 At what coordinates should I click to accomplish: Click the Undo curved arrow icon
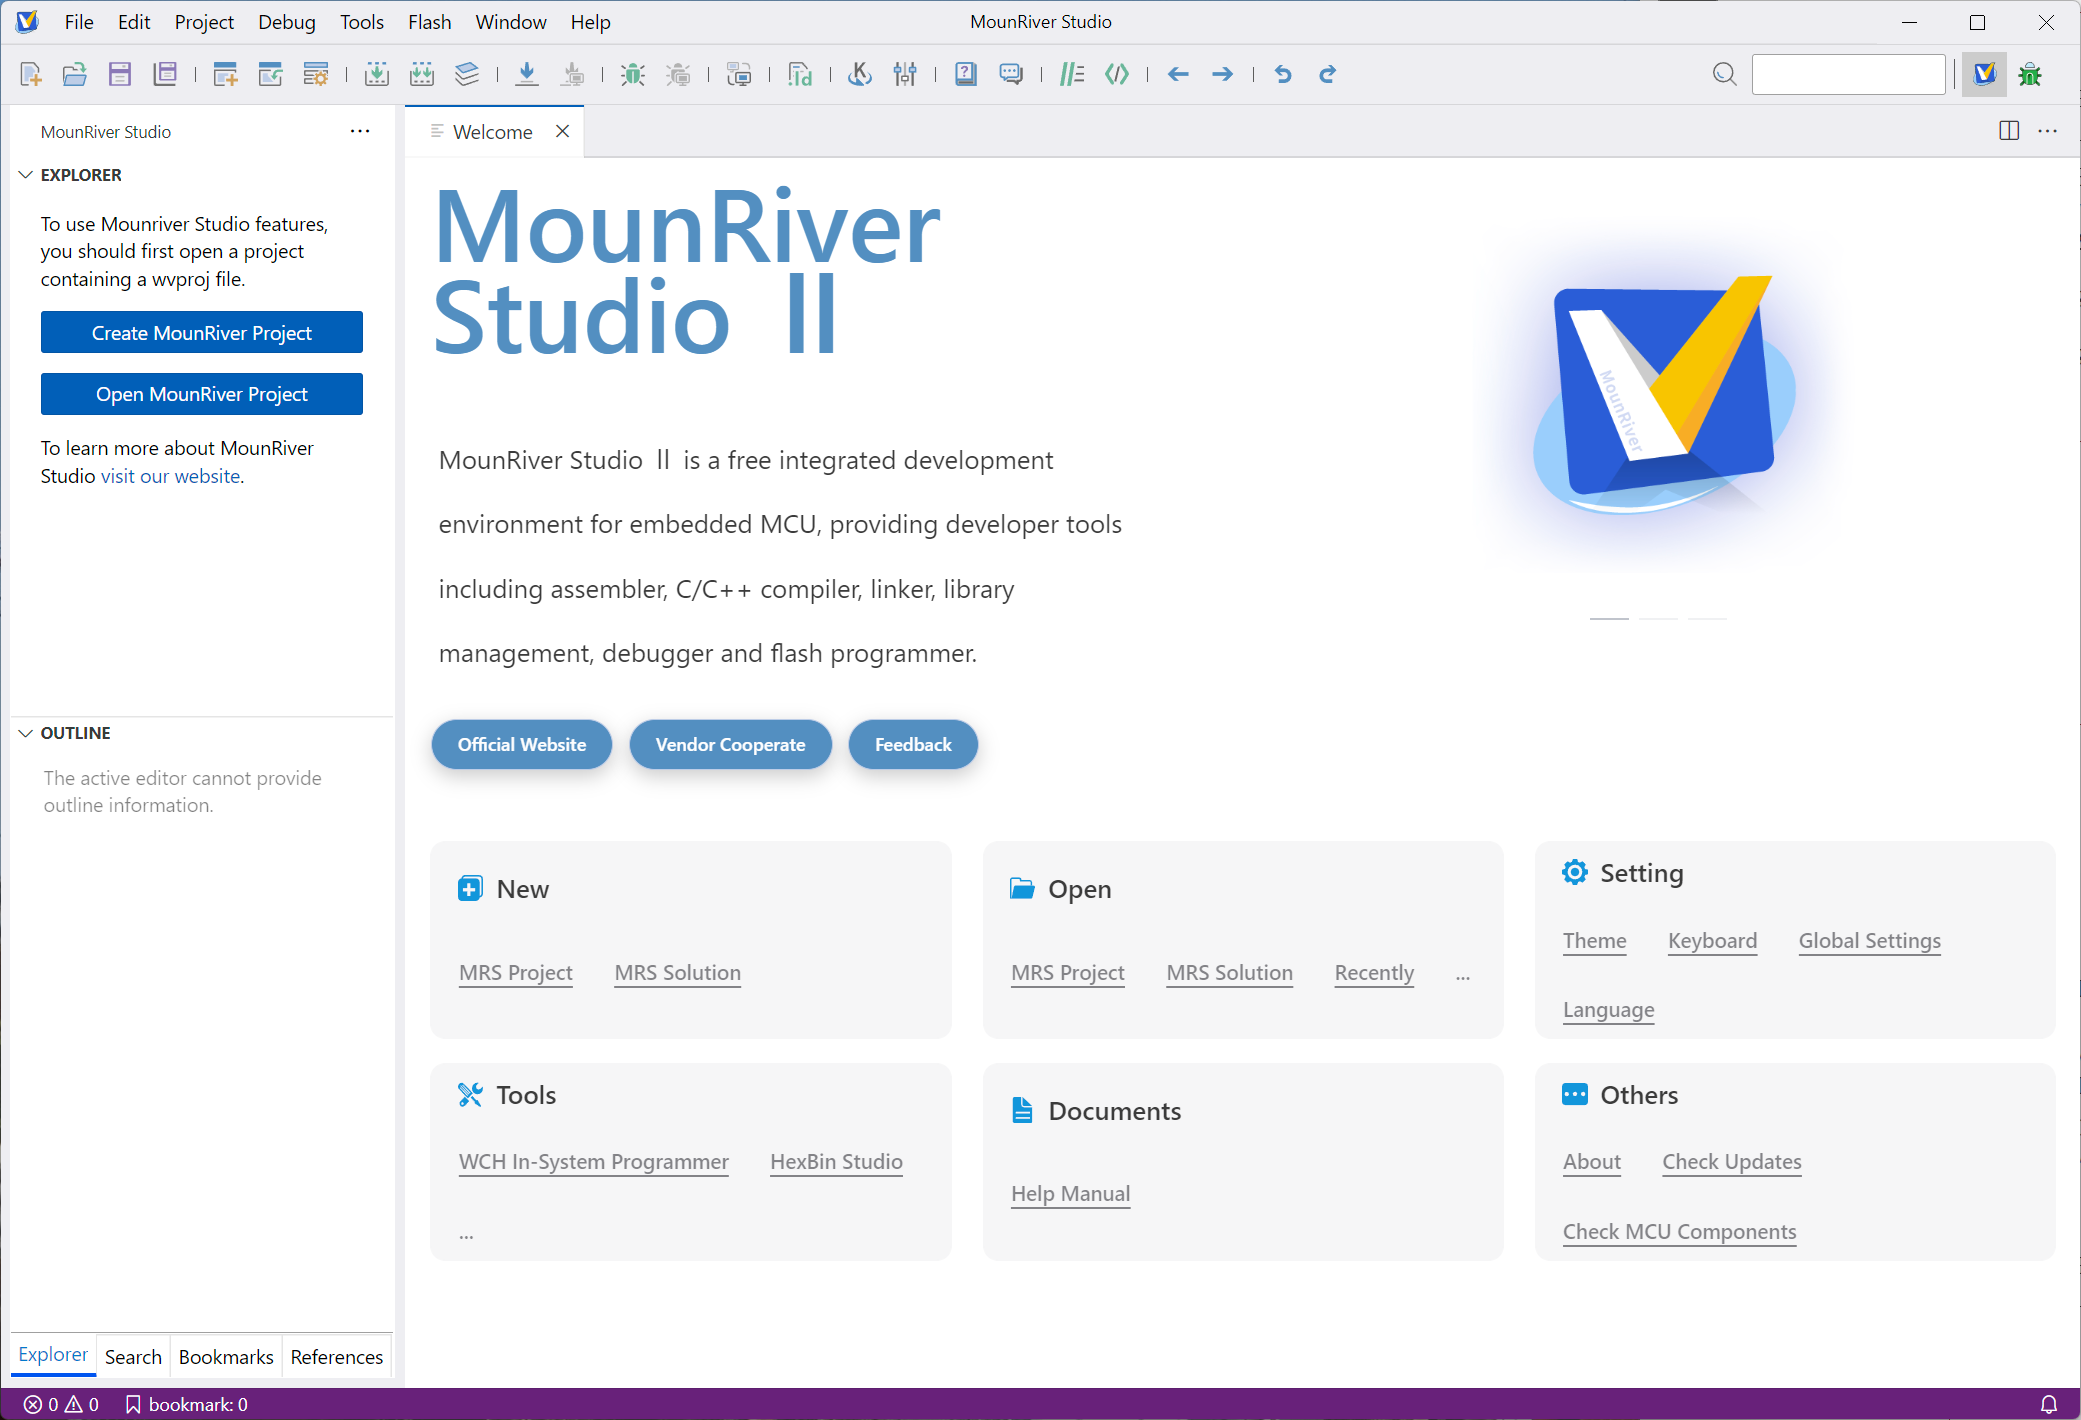pos(1283,74)
